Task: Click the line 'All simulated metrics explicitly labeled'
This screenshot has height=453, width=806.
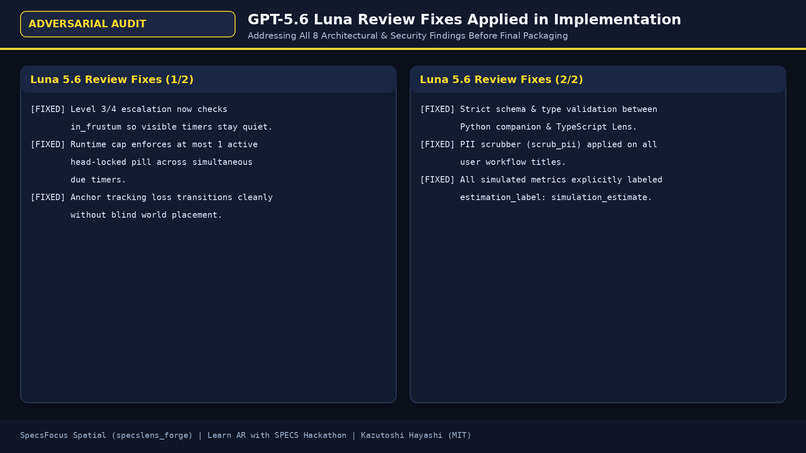Action: point(561,179)
